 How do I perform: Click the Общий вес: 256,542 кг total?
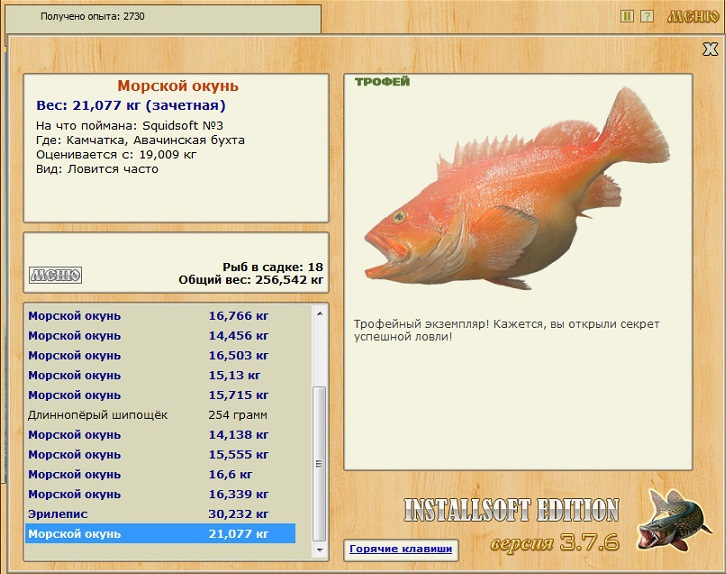251,280
